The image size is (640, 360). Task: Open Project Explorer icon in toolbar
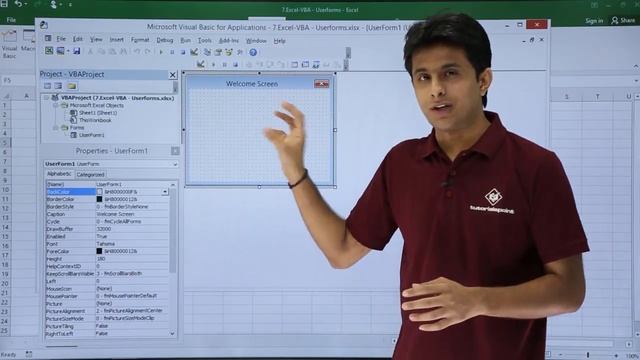click(207, 52)
